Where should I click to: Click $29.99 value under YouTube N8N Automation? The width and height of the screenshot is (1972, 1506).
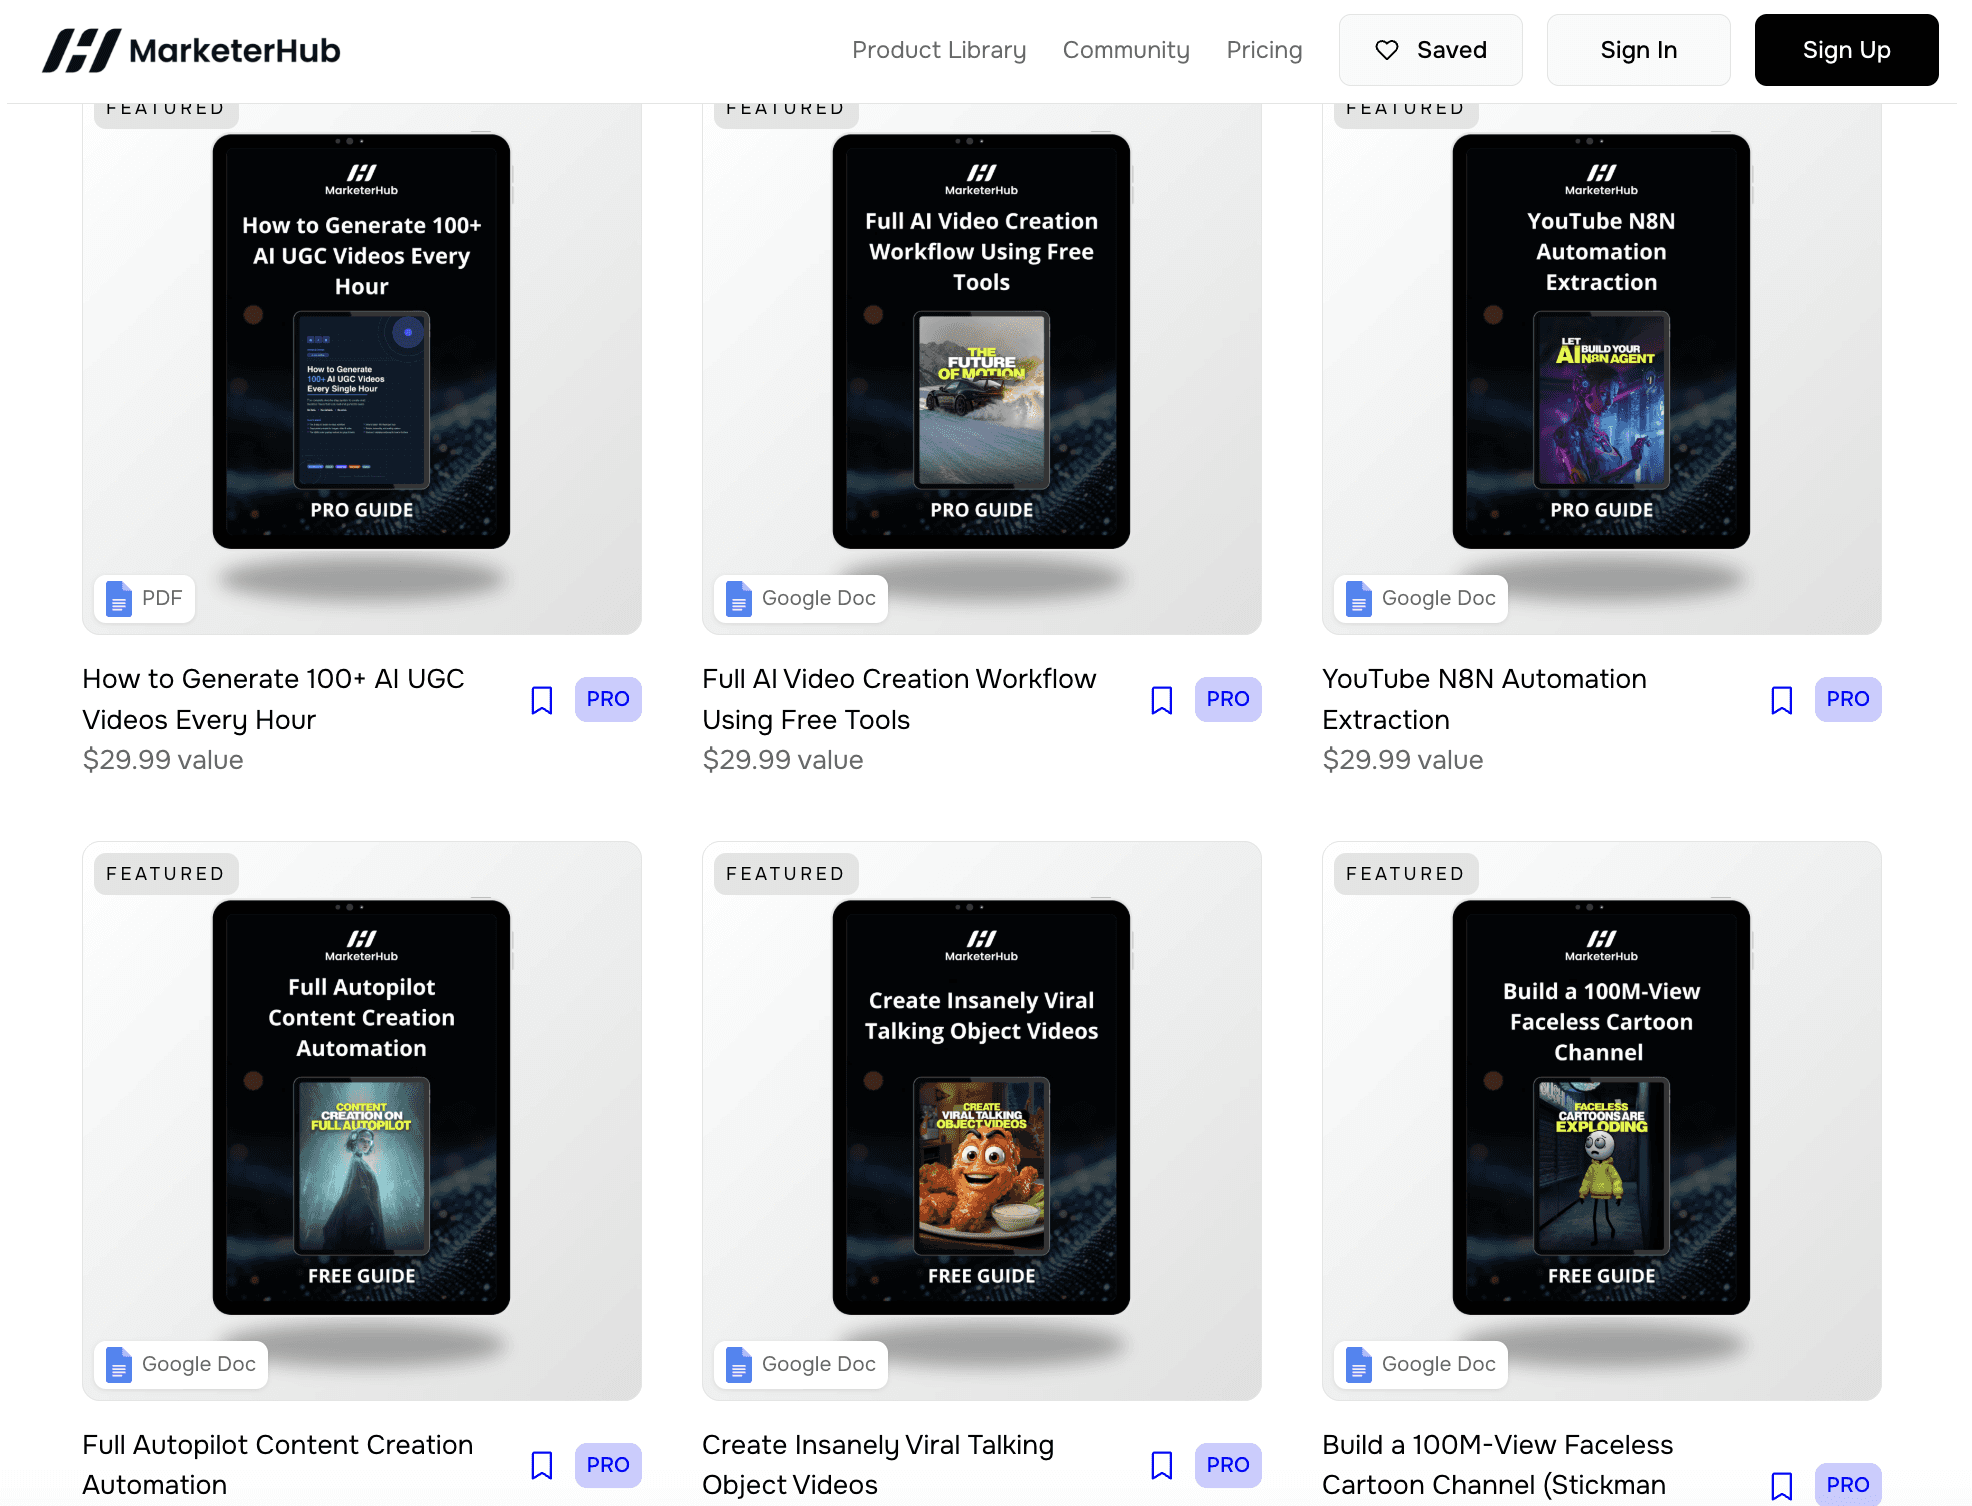[x=1403, y=760]
